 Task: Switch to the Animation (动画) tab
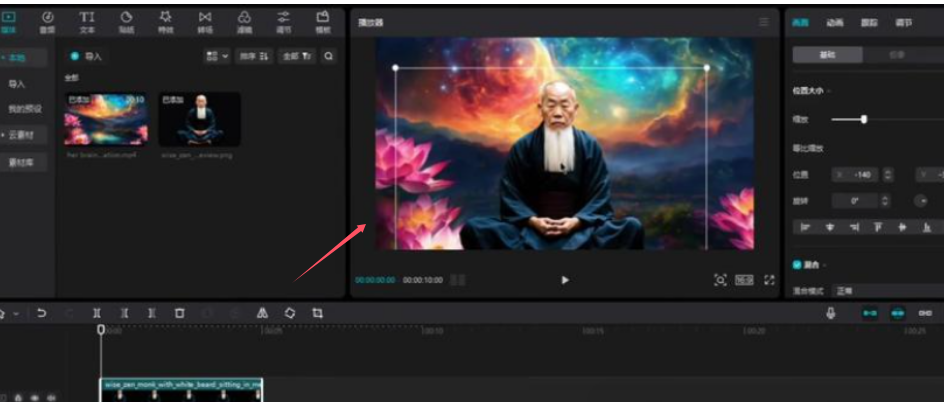[835, 22]
